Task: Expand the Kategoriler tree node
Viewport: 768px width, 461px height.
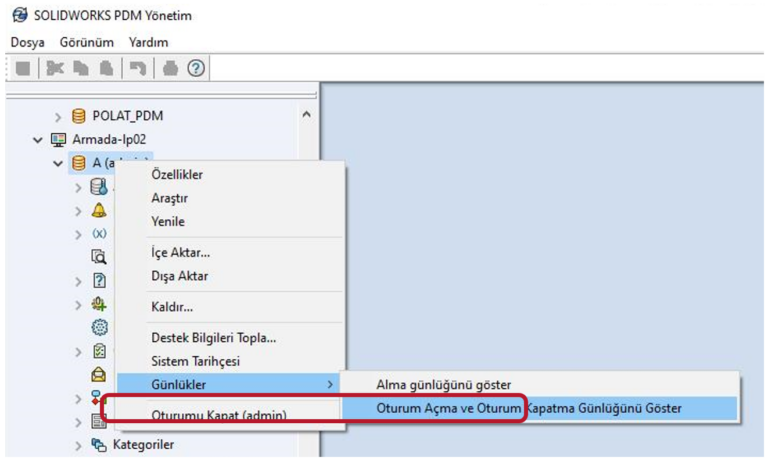Action: (x=79, y=445)
